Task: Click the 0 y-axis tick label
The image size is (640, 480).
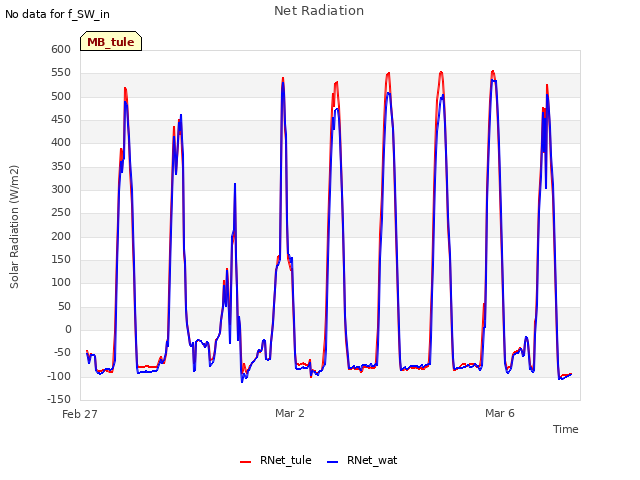Action: [68, 329]
